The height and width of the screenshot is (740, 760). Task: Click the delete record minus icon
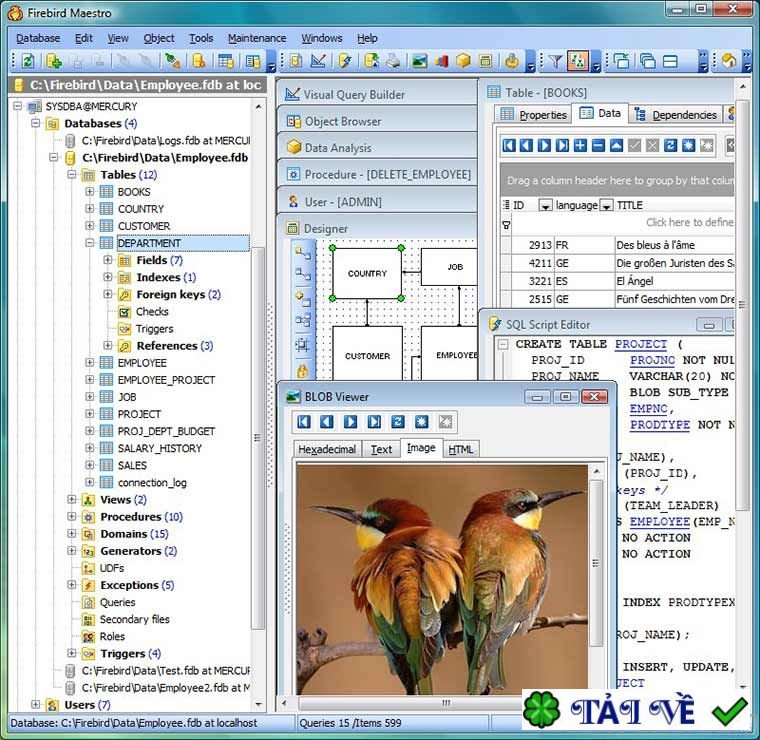click(598, 146)
